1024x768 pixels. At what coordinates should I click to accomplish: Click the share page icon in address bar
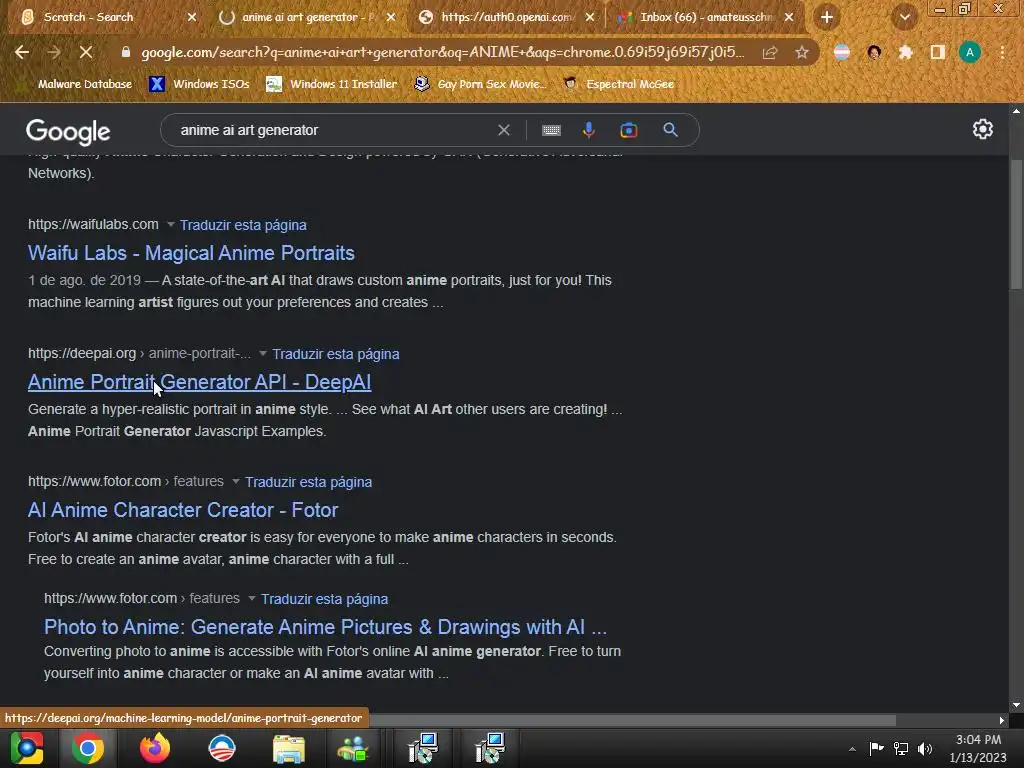coord(770,52)
